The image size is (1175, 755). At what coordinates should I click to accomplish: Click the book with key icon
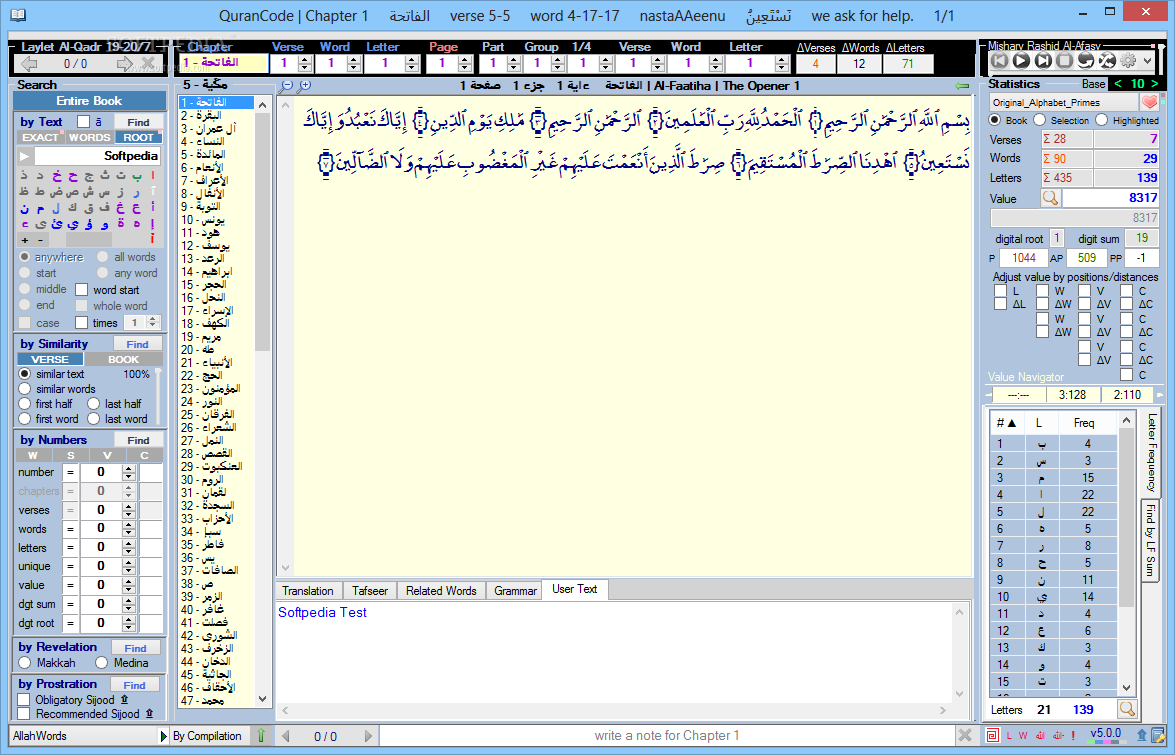pos(1159,736)
